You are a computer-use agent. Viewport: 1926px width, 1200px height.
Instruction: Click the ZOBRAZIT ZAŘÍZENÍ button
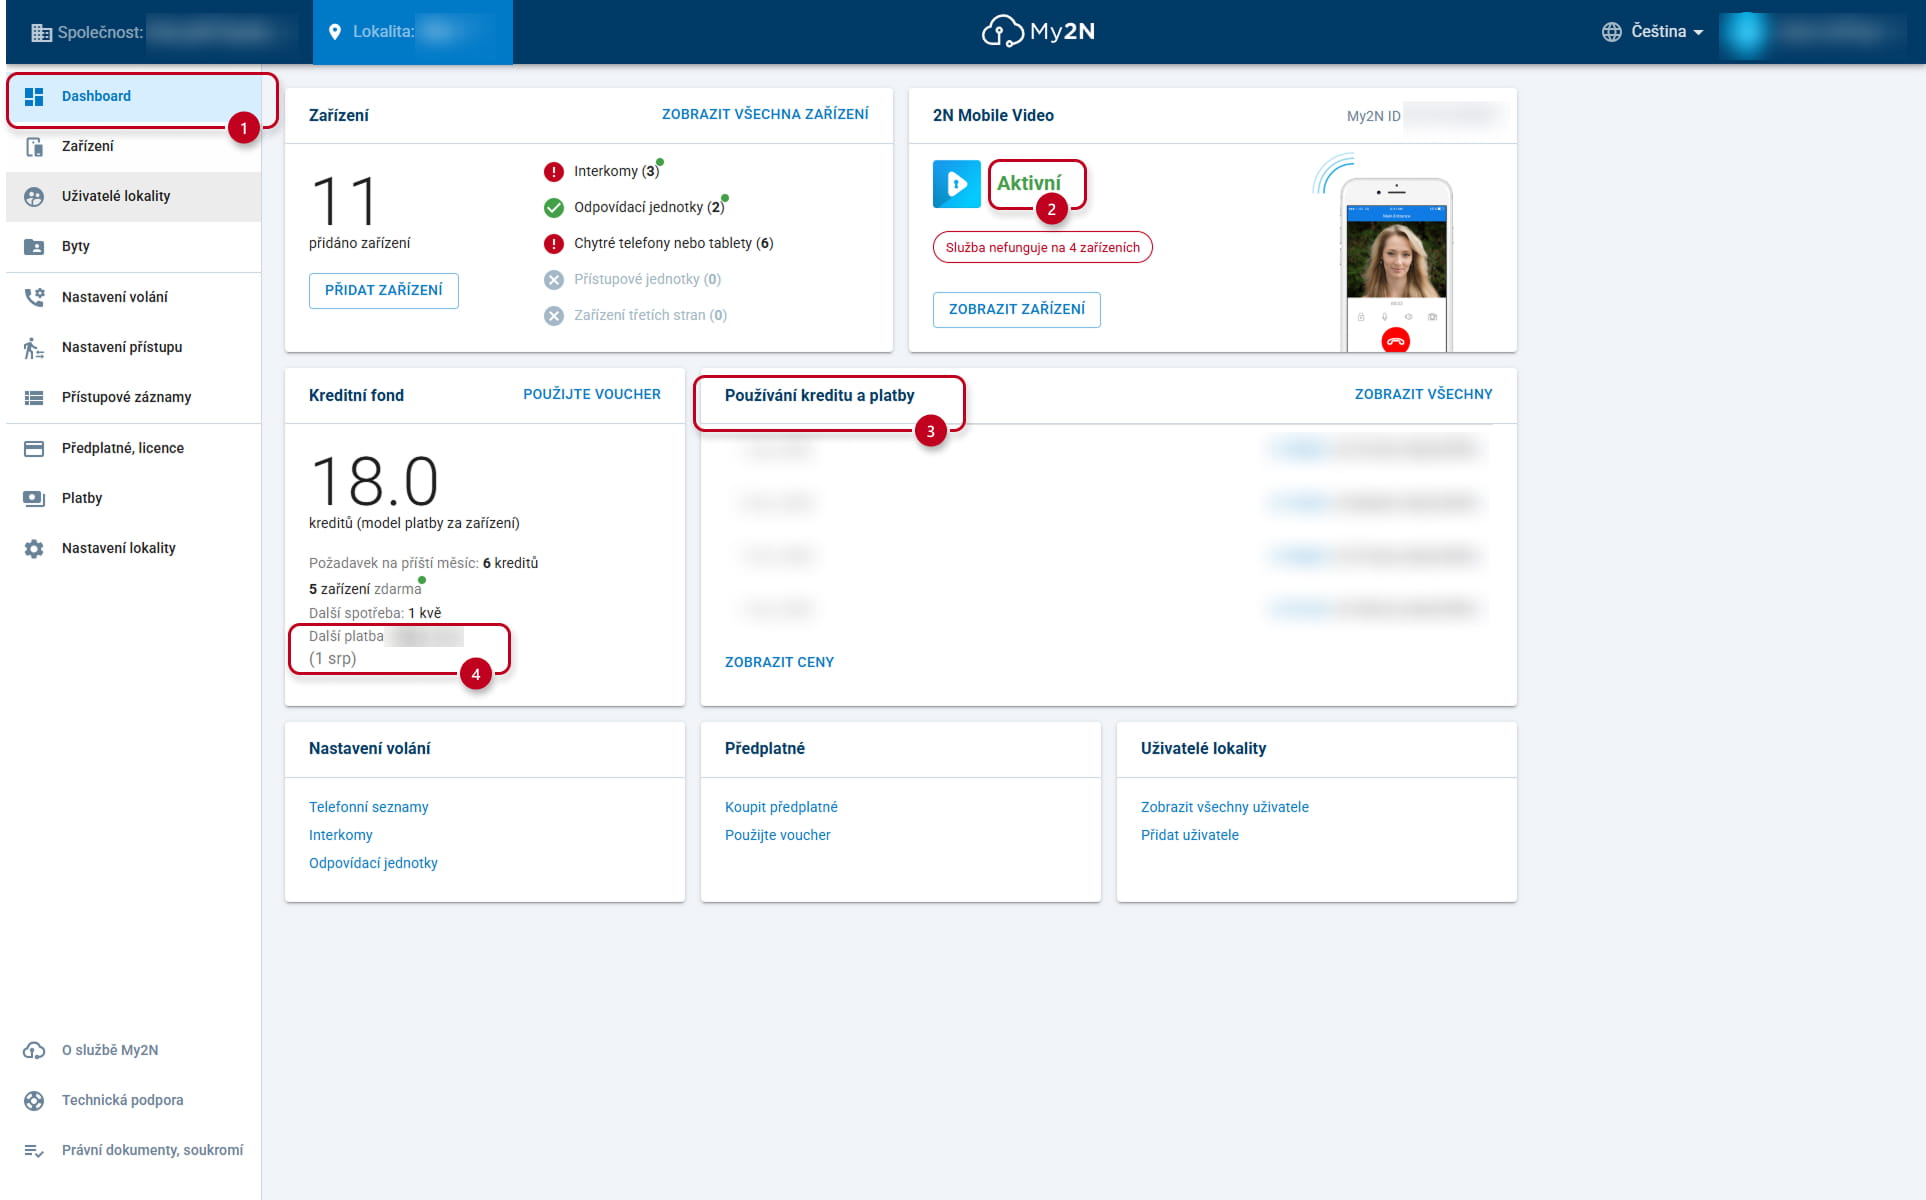click(x=1017, y=309)
